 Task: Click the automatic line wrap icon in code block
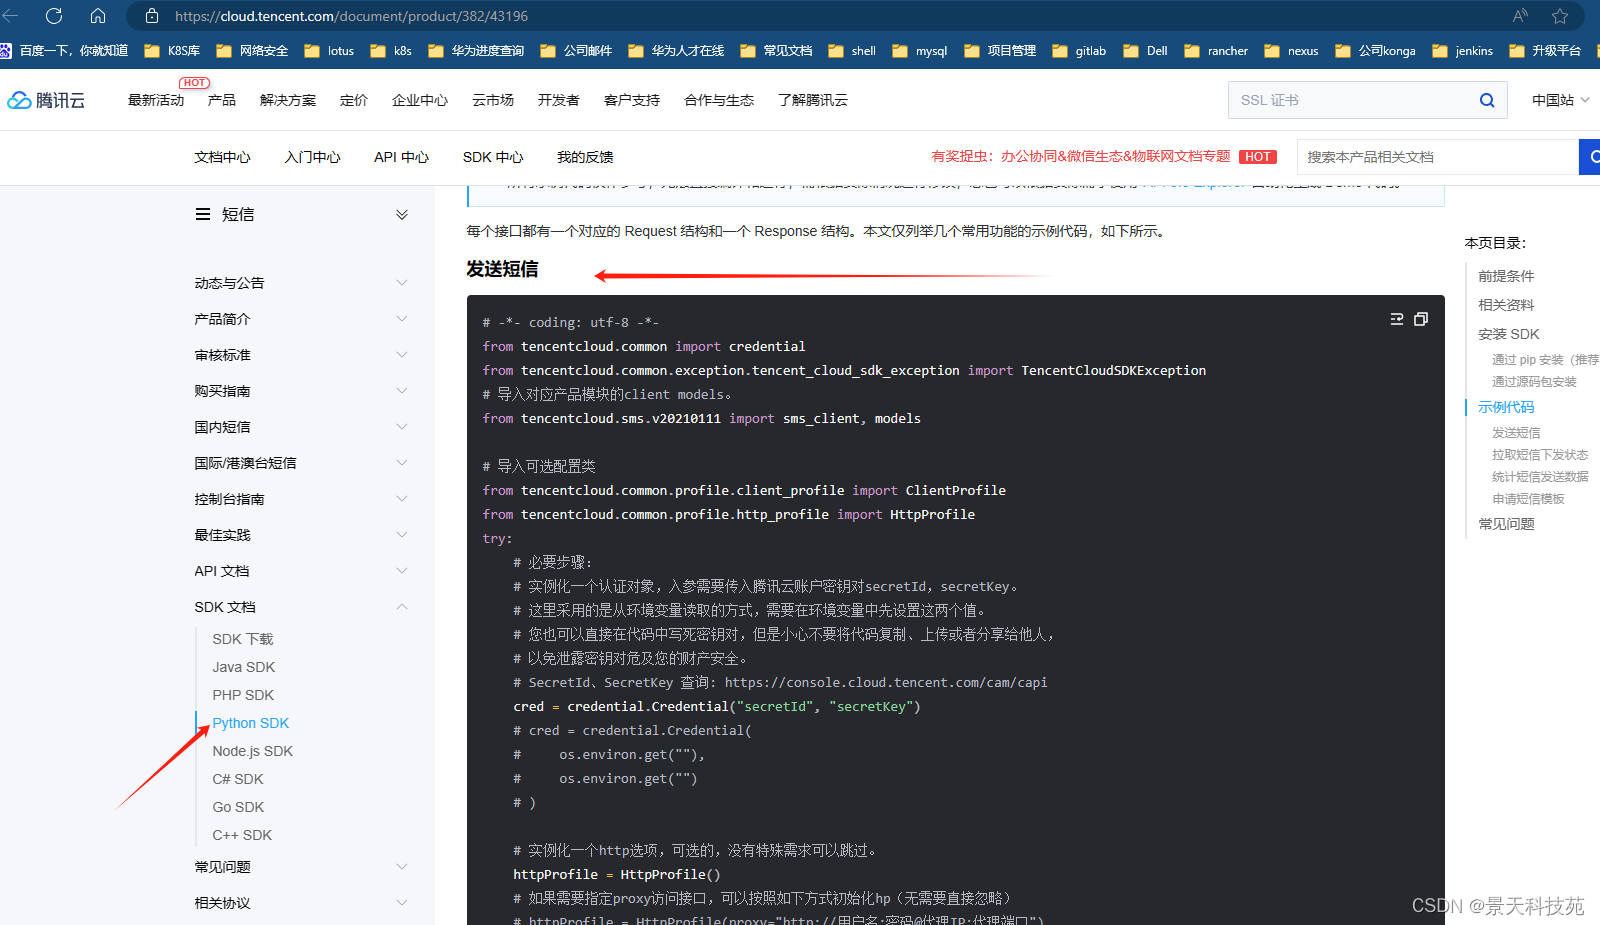1396,319
